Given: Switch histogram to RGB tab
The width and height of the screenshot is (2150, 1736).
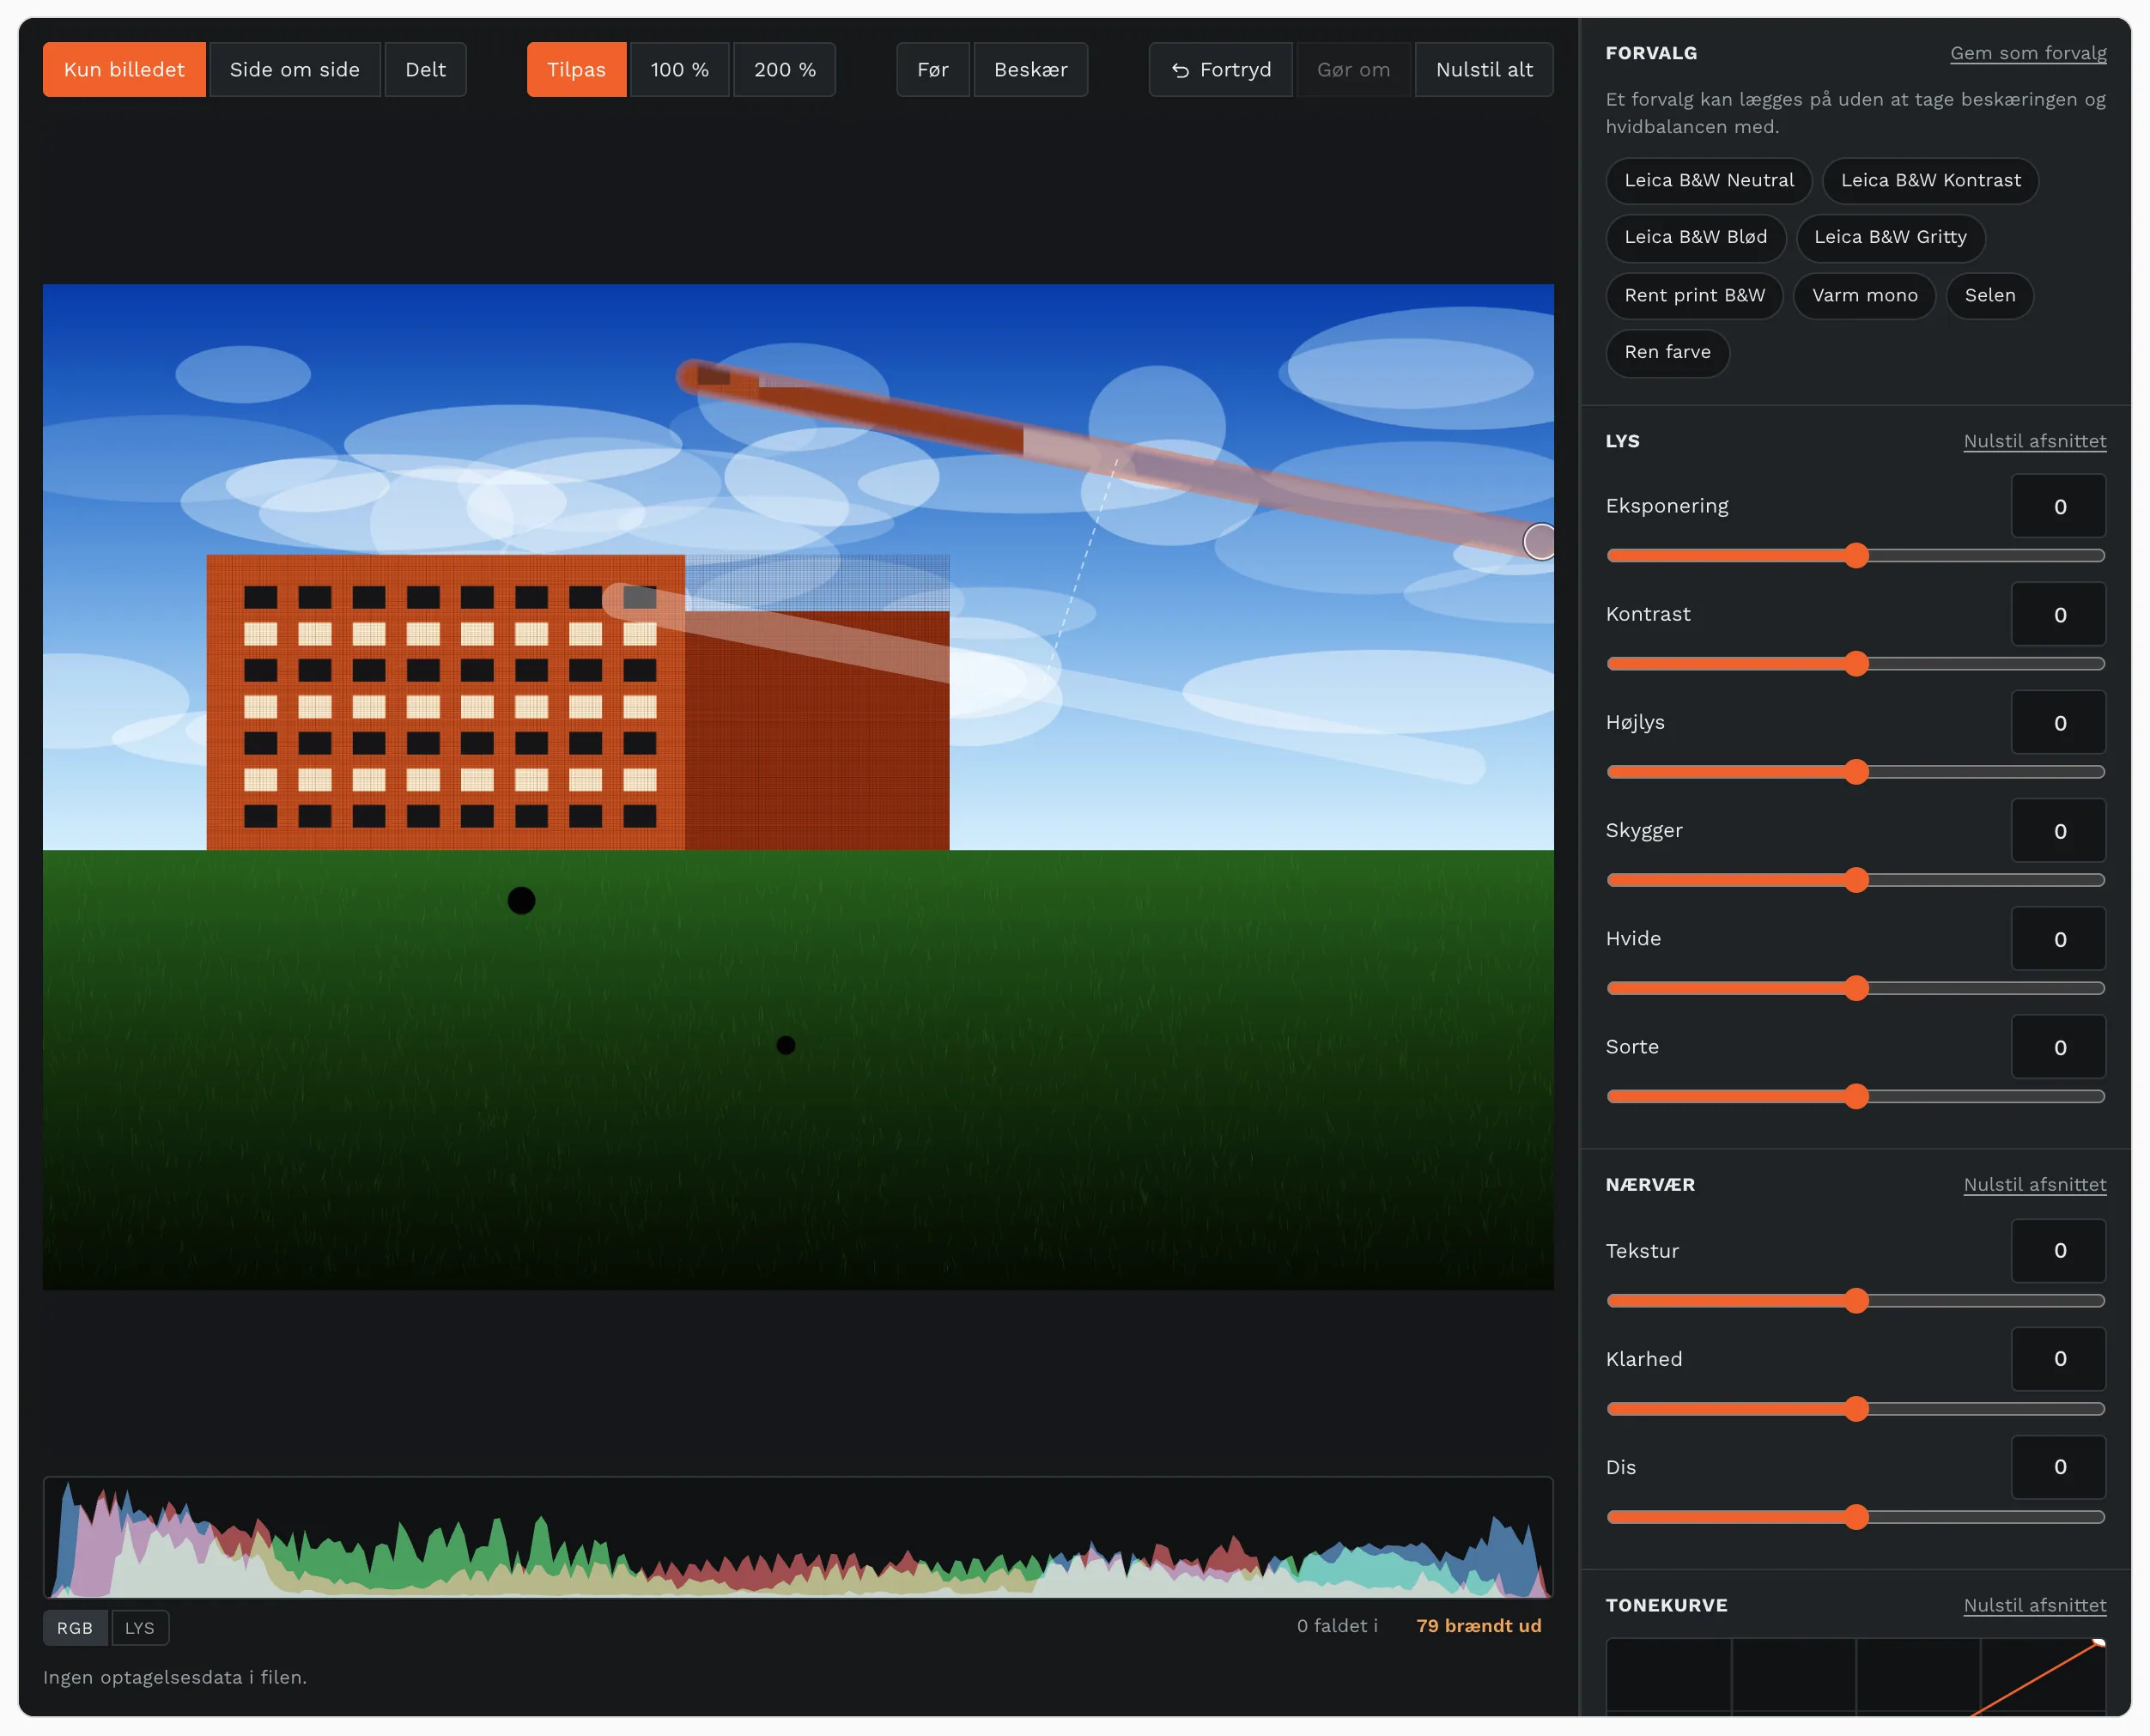Looking at the screenshot, I should 75,1628.
